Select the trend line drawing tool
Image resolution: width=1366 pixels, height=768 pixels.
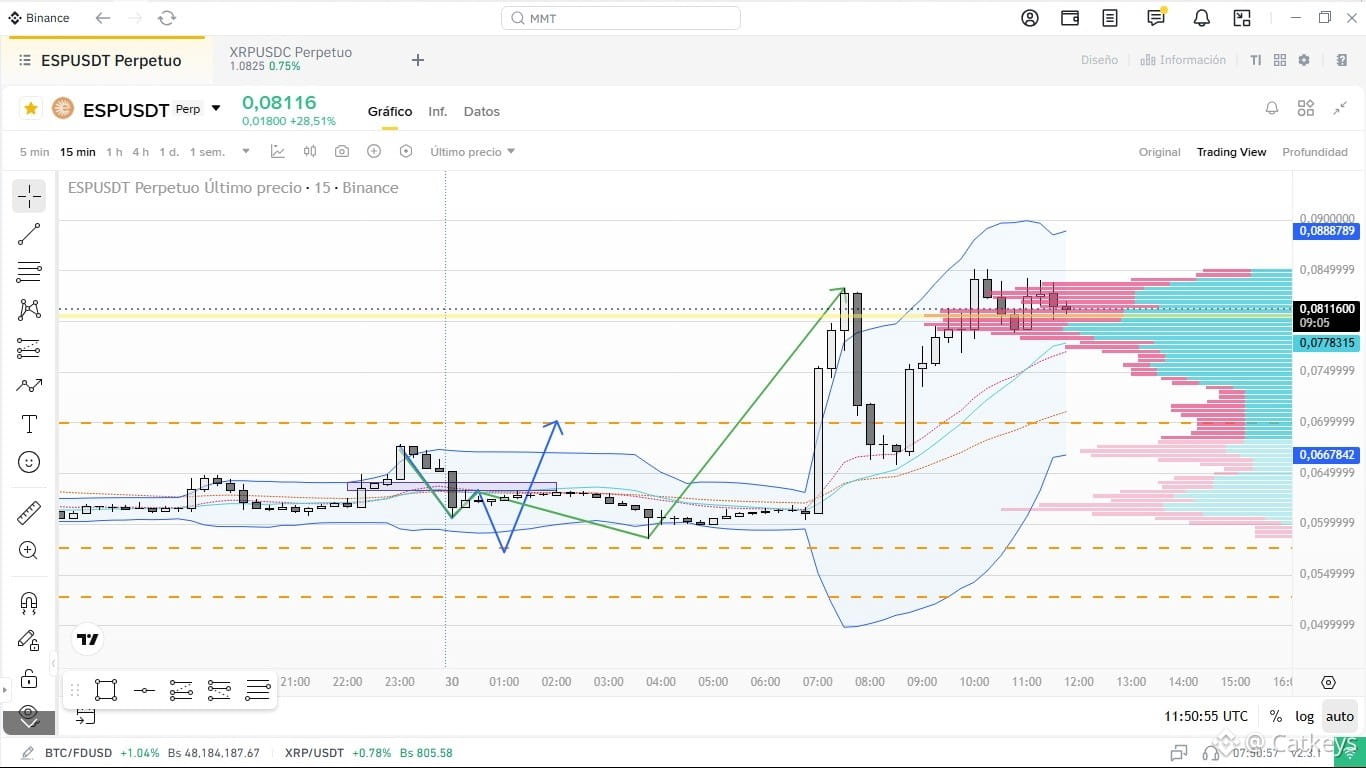point(29,234)
